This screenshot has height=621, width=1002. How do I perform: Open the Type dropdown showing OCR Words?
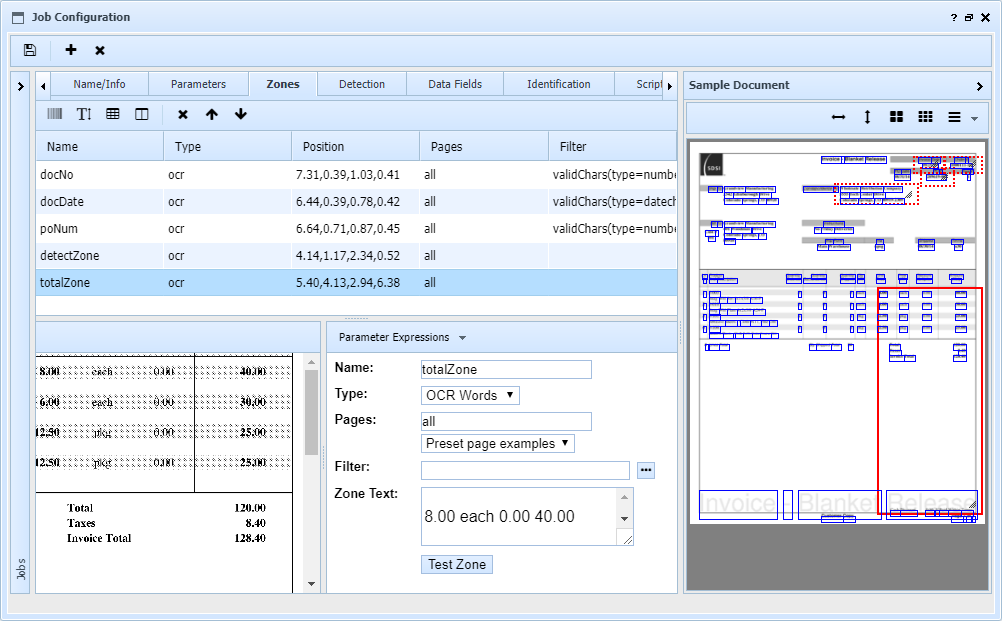point(470,395)
